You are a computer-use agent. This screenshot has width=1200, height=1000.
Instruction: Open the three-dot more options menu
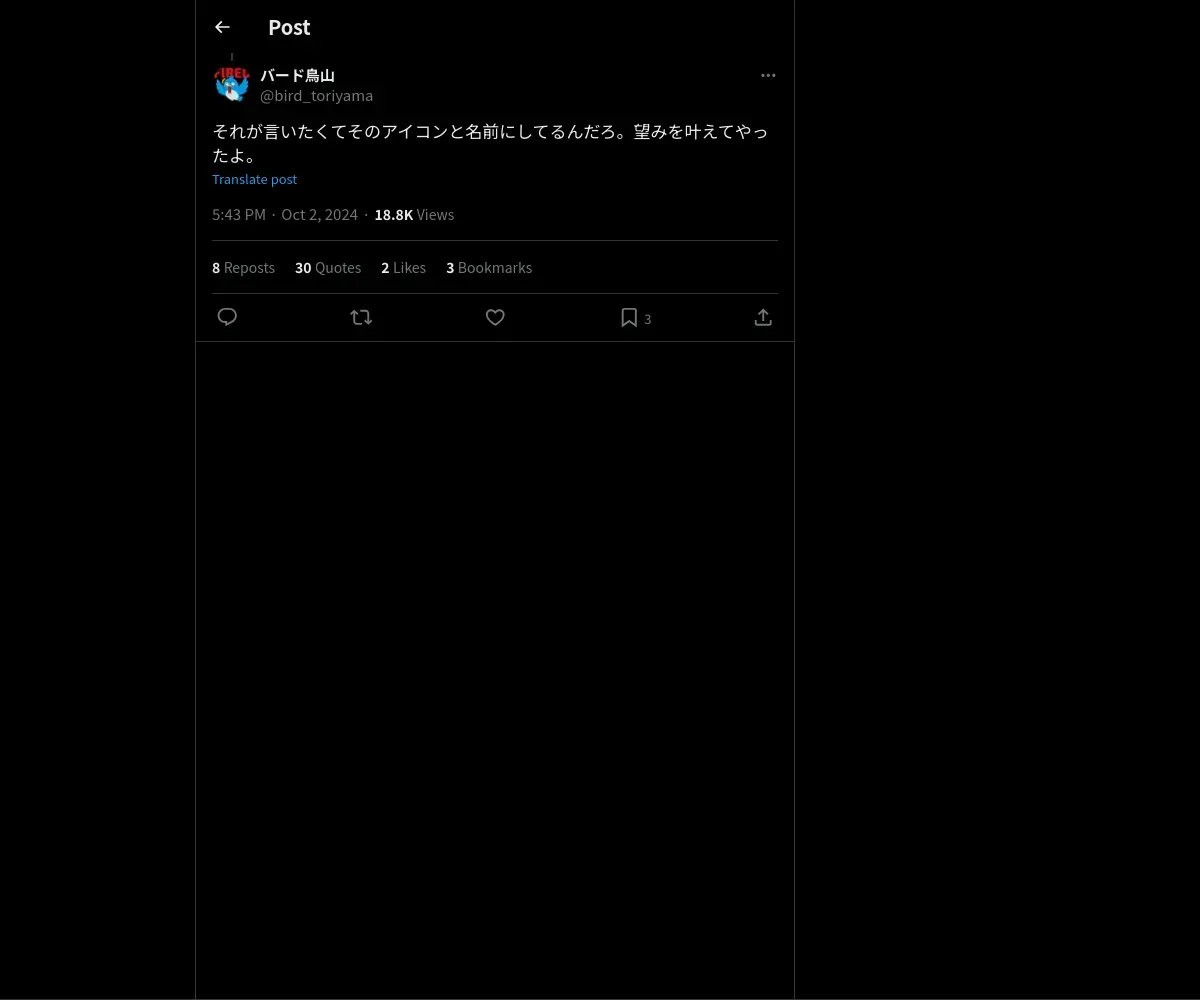(768, 75)
